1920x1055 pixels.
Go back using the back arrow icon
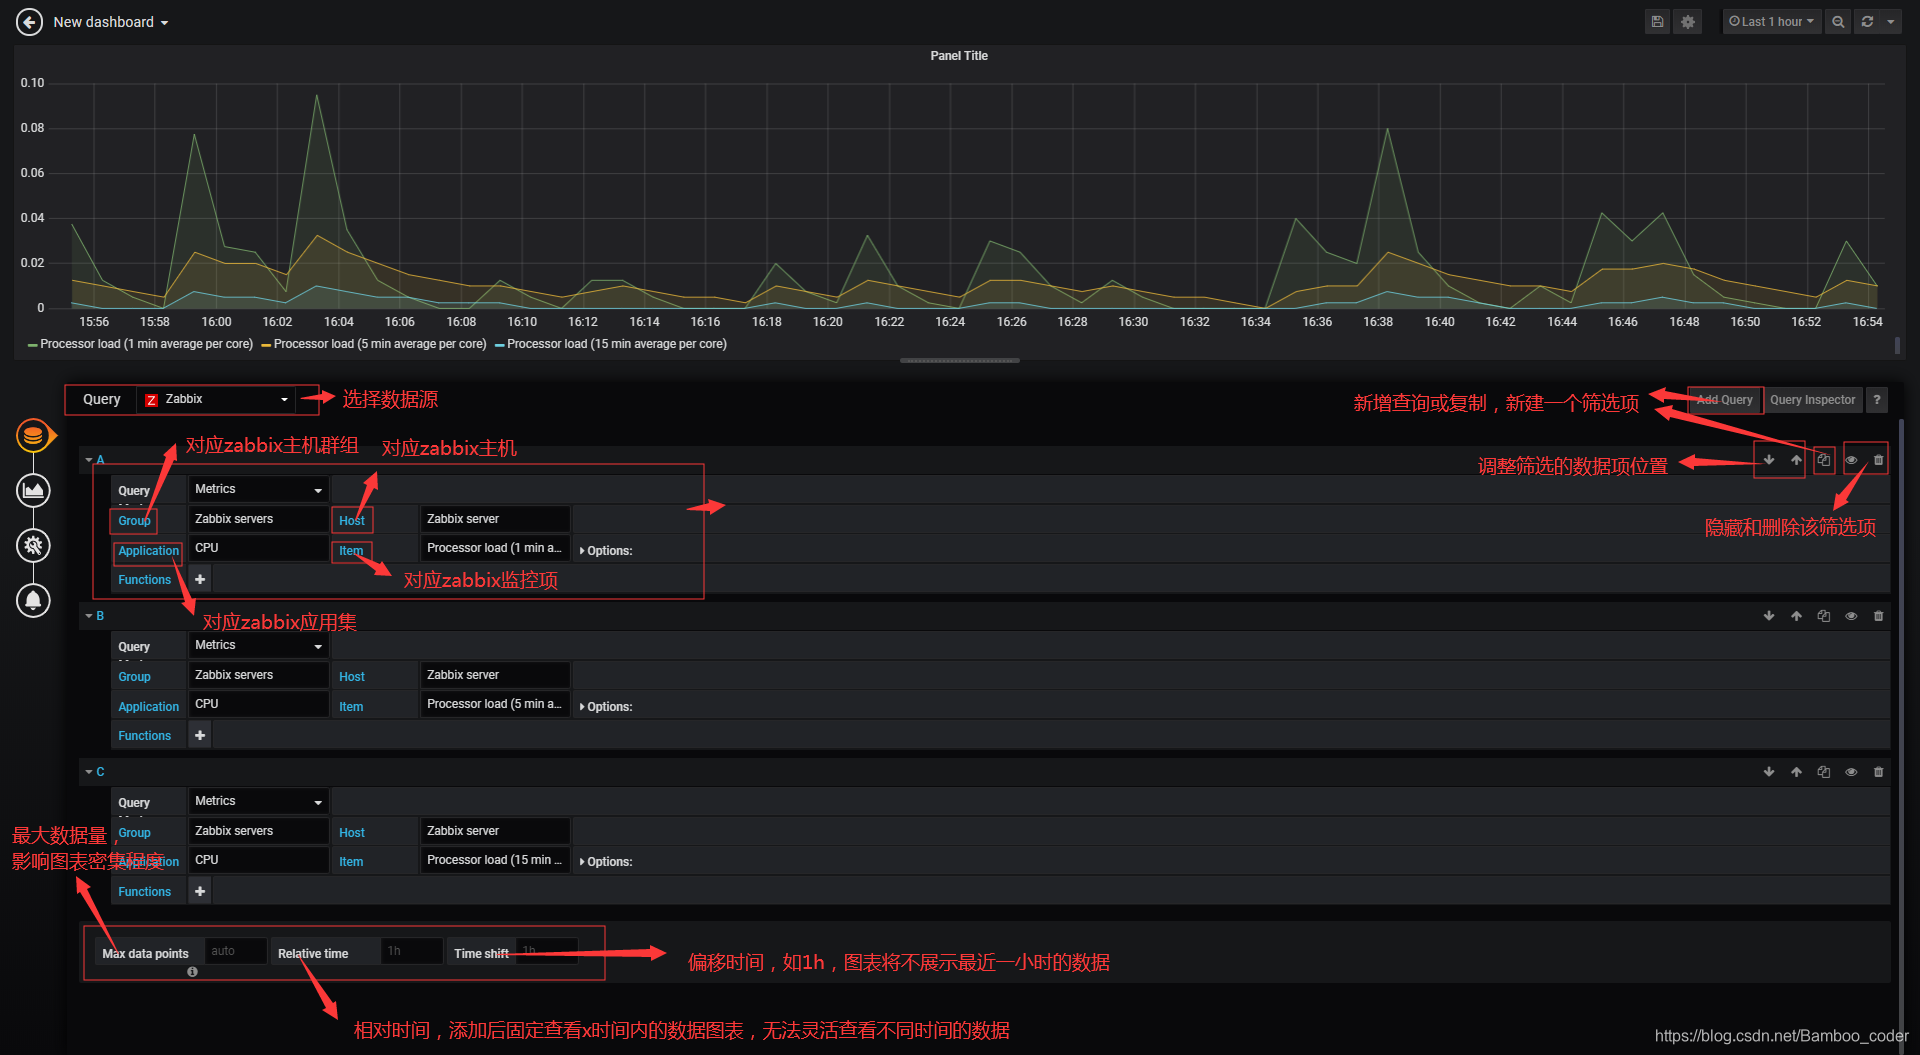pyautogui.click(x=30, y=22)
